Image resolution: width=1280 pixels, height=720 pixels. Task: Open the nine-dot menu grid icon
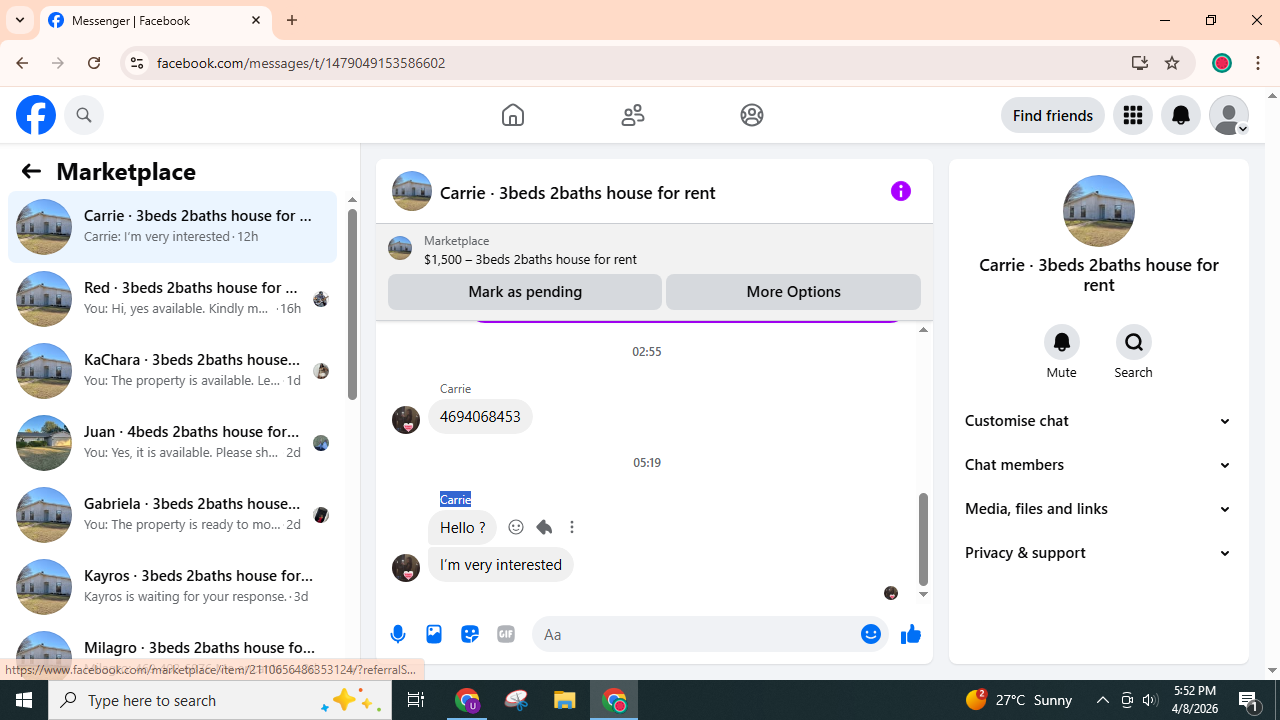(x=1133, y=115)
